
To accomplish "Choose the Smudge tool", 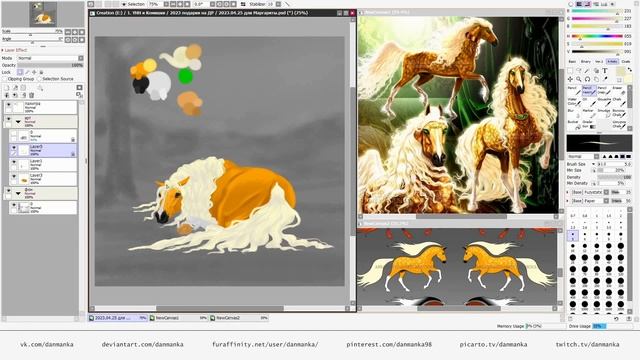I will pos(604,113).
